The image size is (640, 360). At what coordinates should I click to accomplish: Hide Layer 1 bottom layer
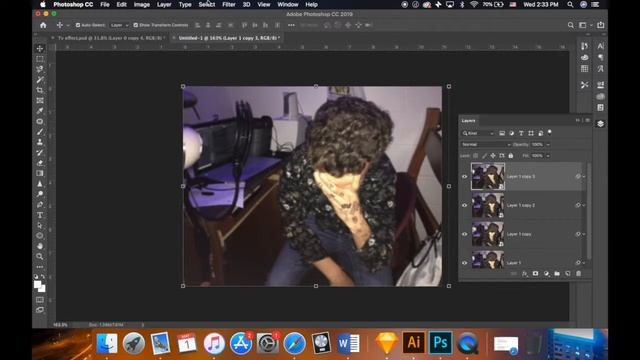(x=464, y=263)
